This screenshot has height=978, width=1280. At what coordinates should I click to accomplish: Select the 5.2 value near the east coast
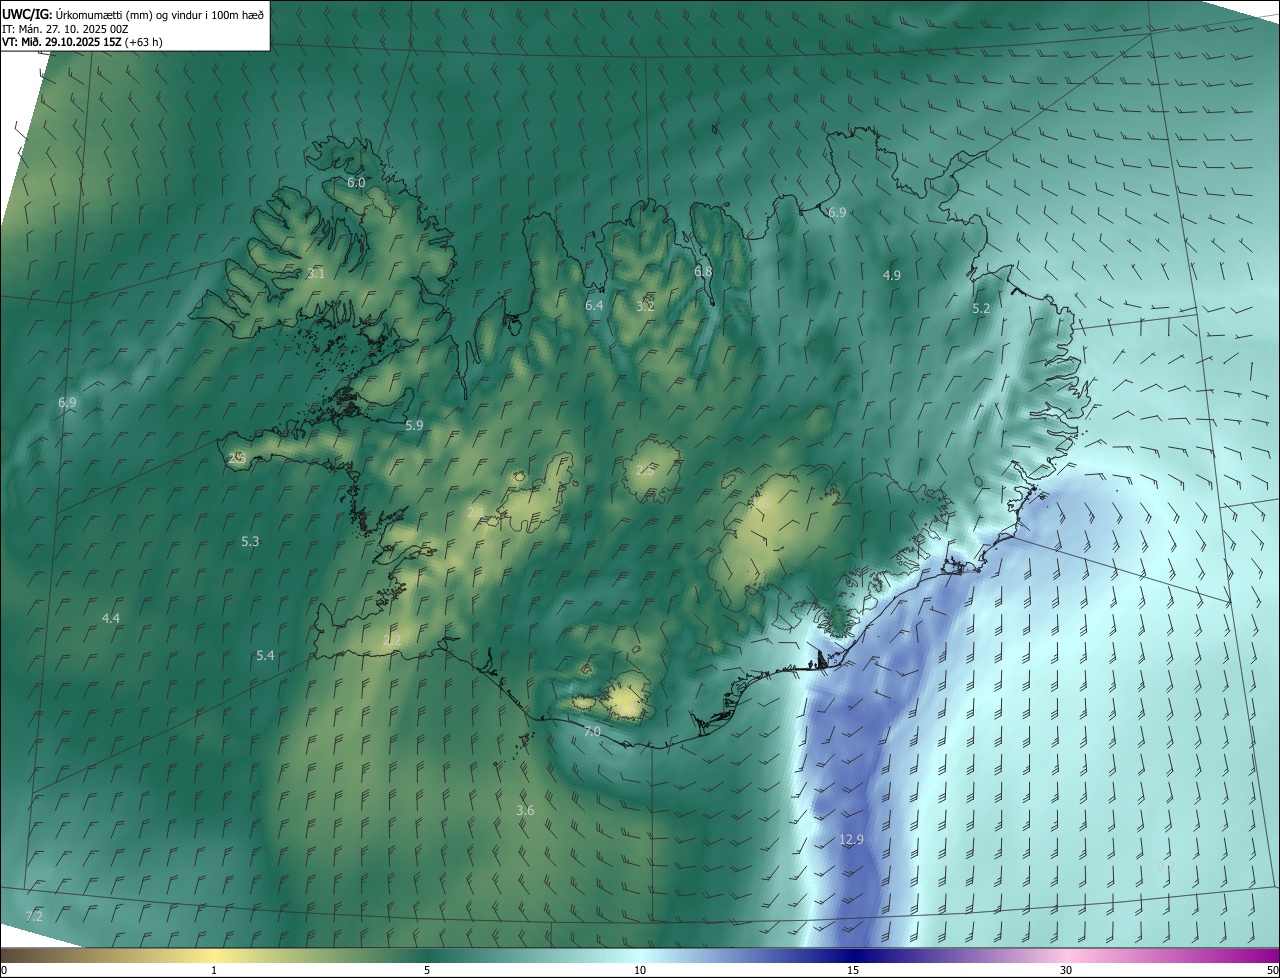(981, 309)
